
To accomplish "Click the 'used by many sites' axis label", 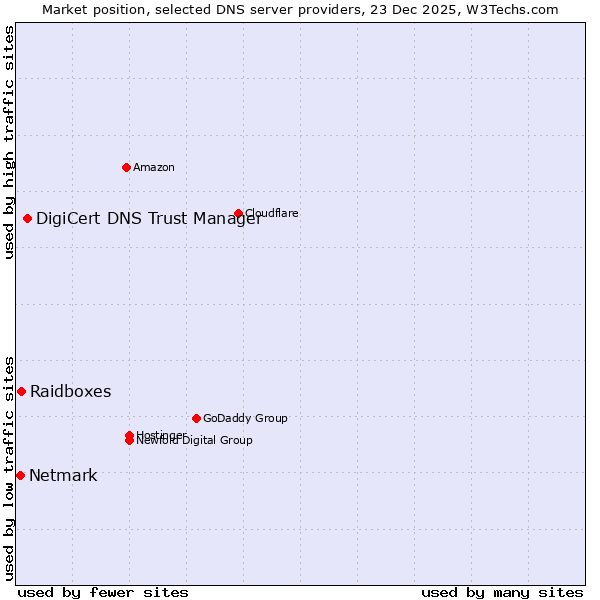I will pos(502,592).
